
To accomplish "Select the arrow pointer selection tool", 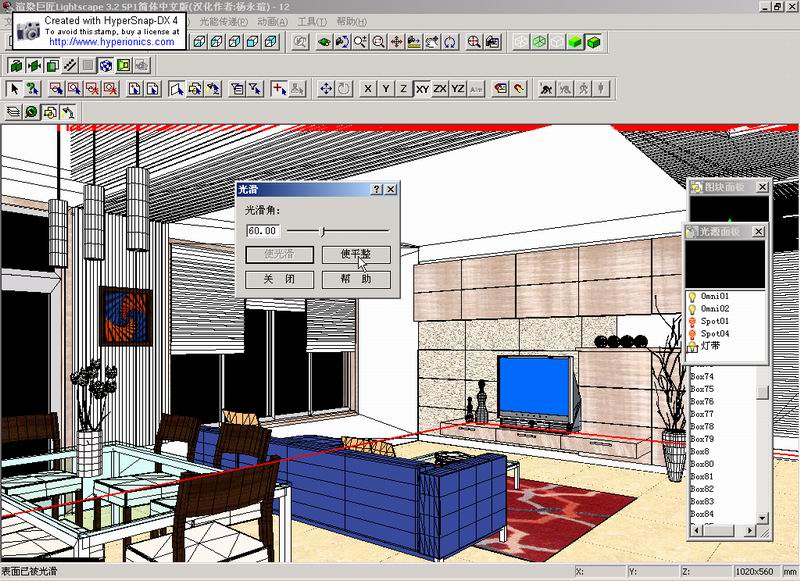I will coord(14,89).
